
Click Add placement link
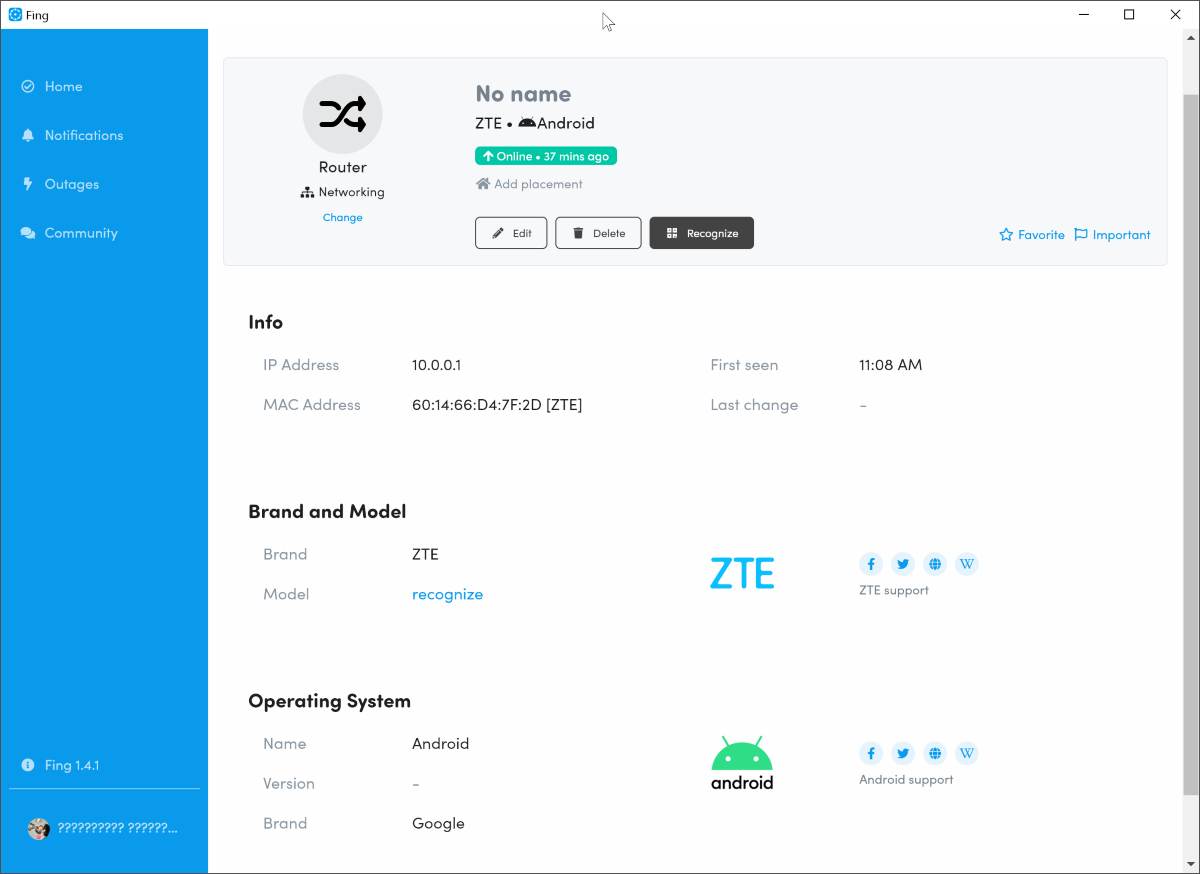click(x=529, y=184)
